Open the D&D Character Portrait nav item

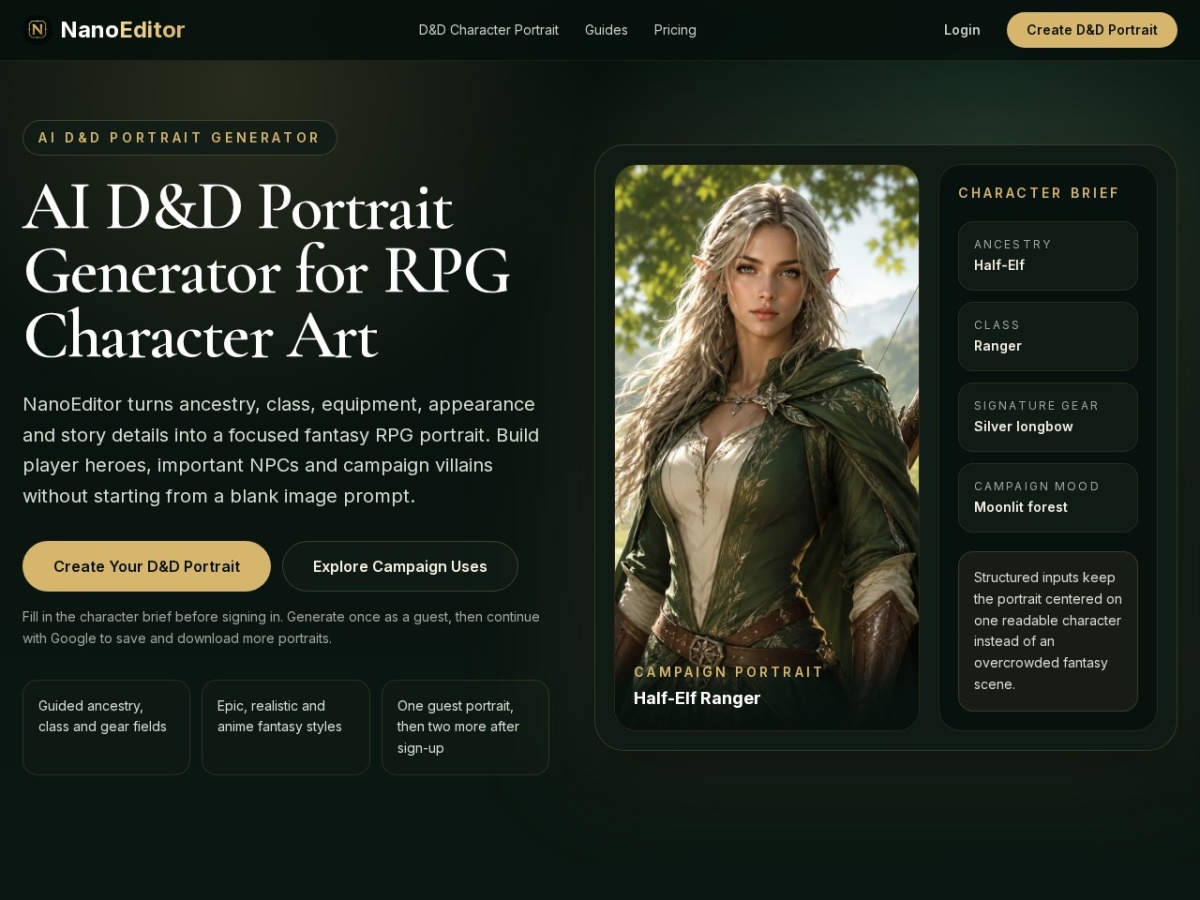[x=488, y=30]
